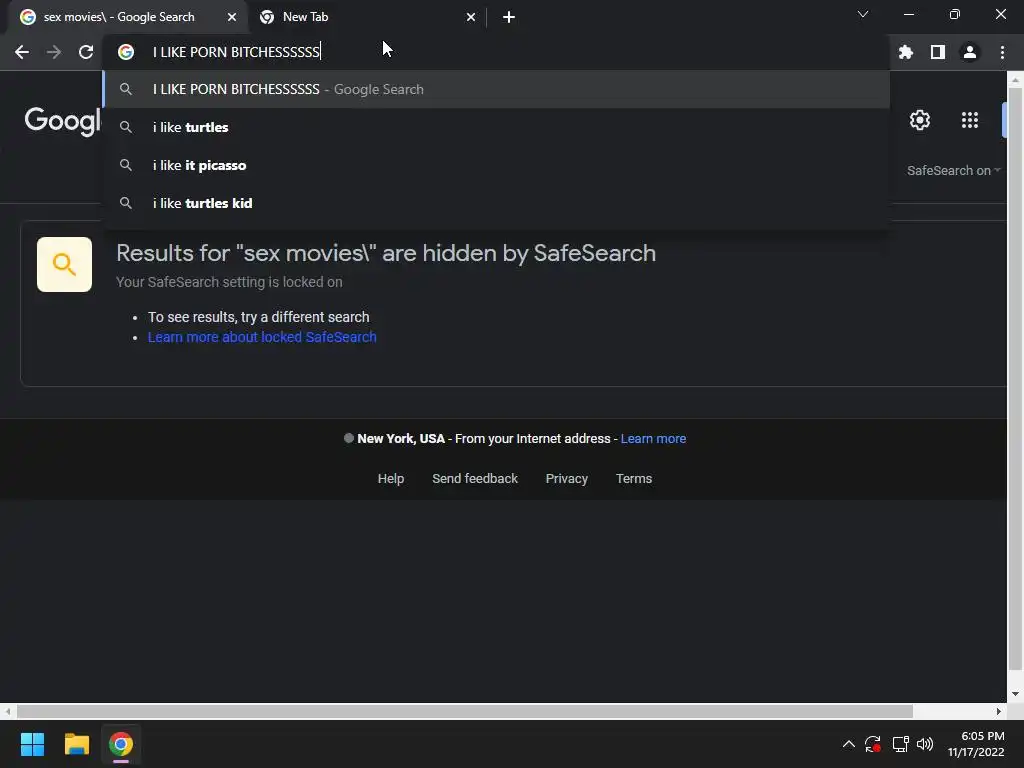This screenshot has width=1024, height=768.
Task: Reload the current page
Action: pos(86,52)
